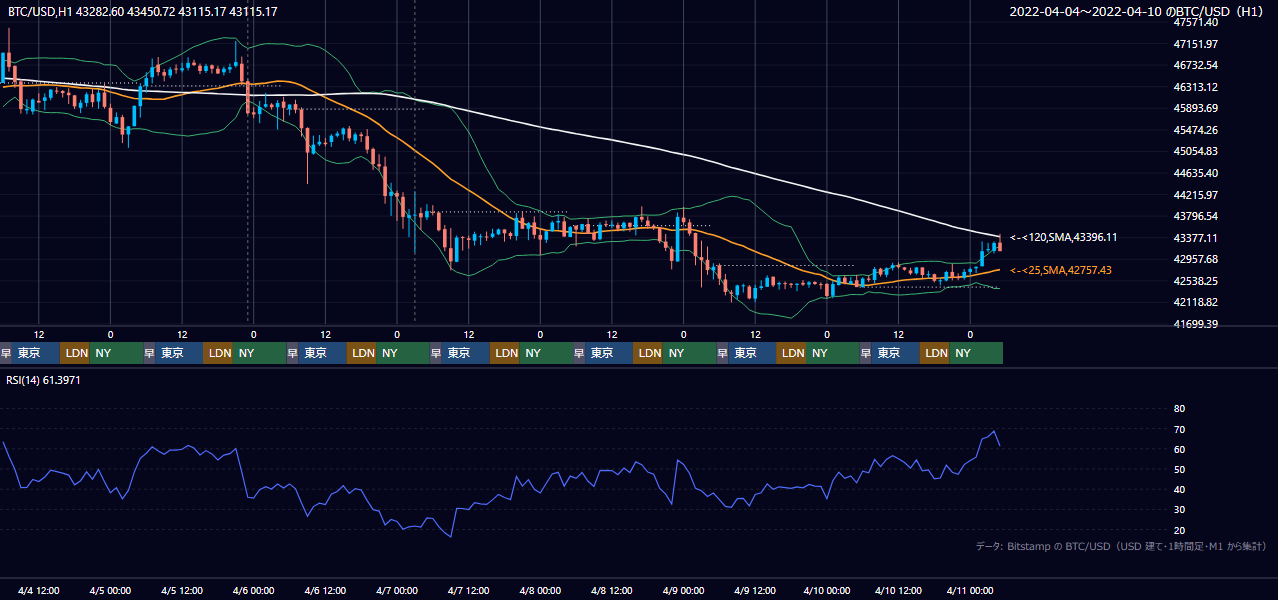Click price axis label 47151.97
The image size is (1278, 600).
click(x=1196, y=44)
